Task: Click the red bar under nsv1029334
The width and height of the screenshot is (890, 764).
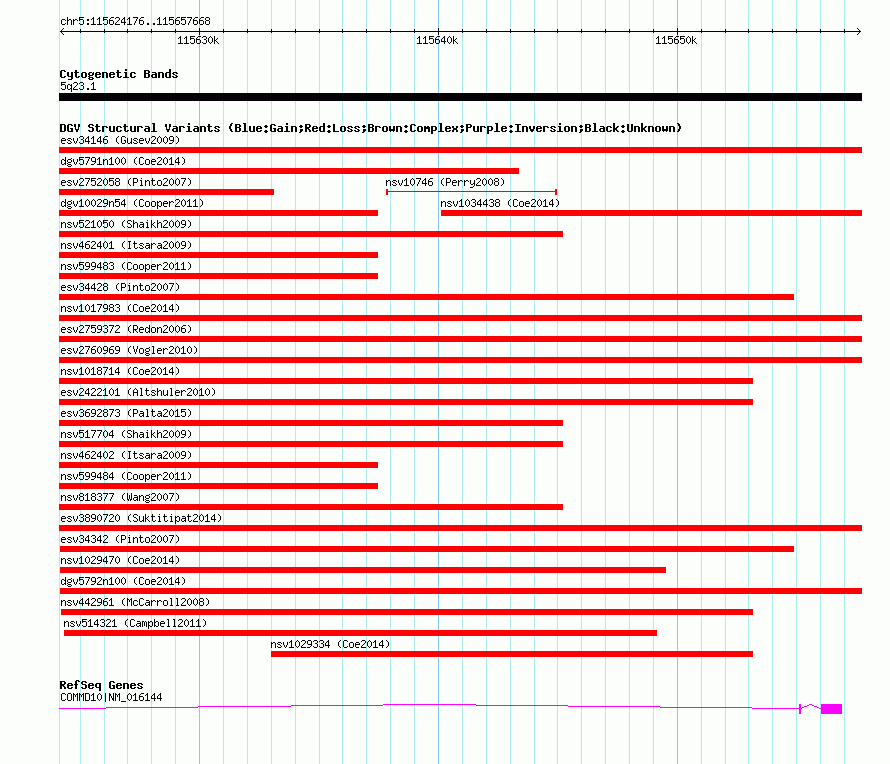Action: point(512,654)
